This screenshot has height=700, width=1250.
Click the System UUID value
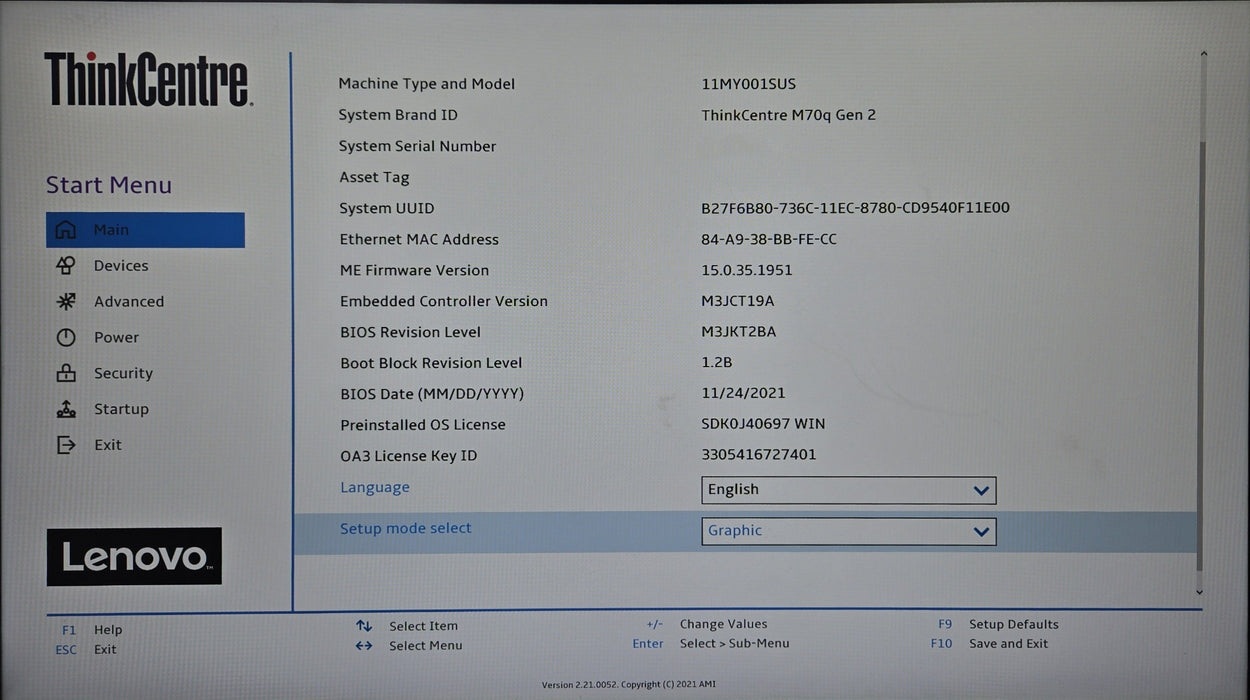pos(855,208)
